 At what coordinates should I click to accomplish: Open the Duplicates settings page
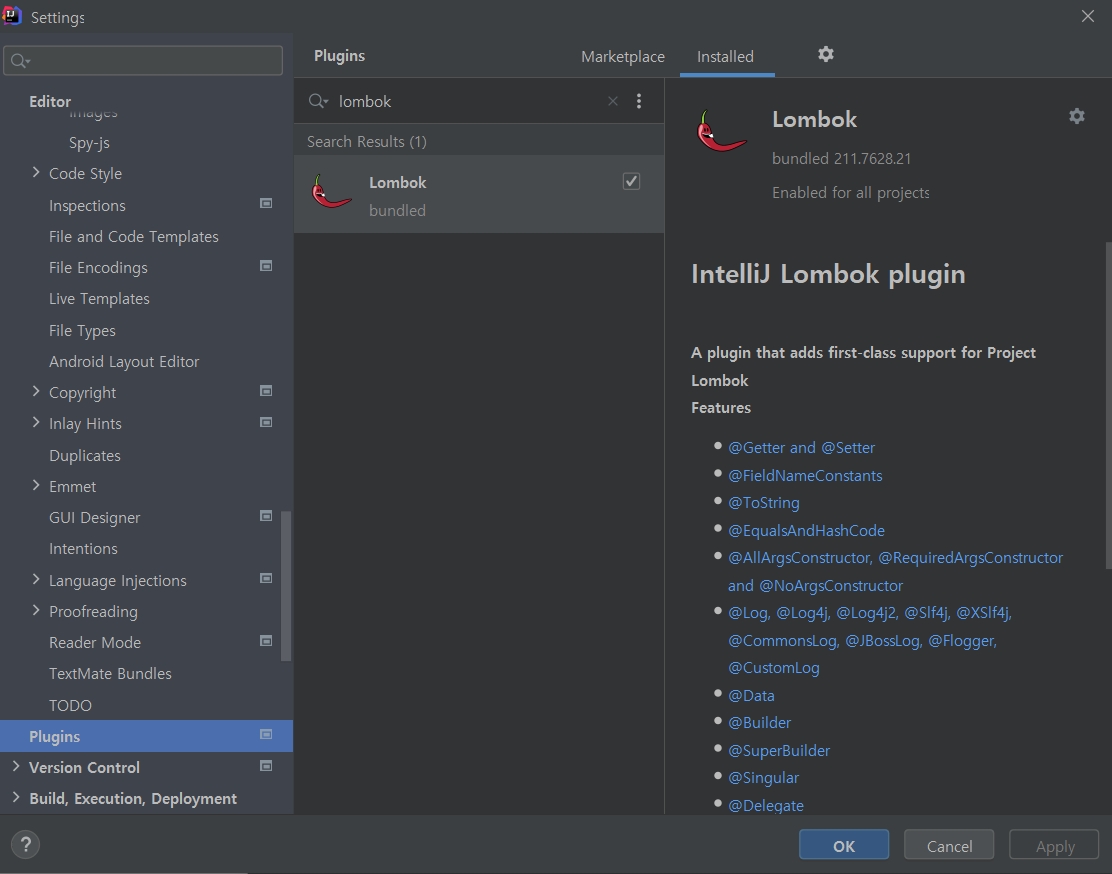84,455
